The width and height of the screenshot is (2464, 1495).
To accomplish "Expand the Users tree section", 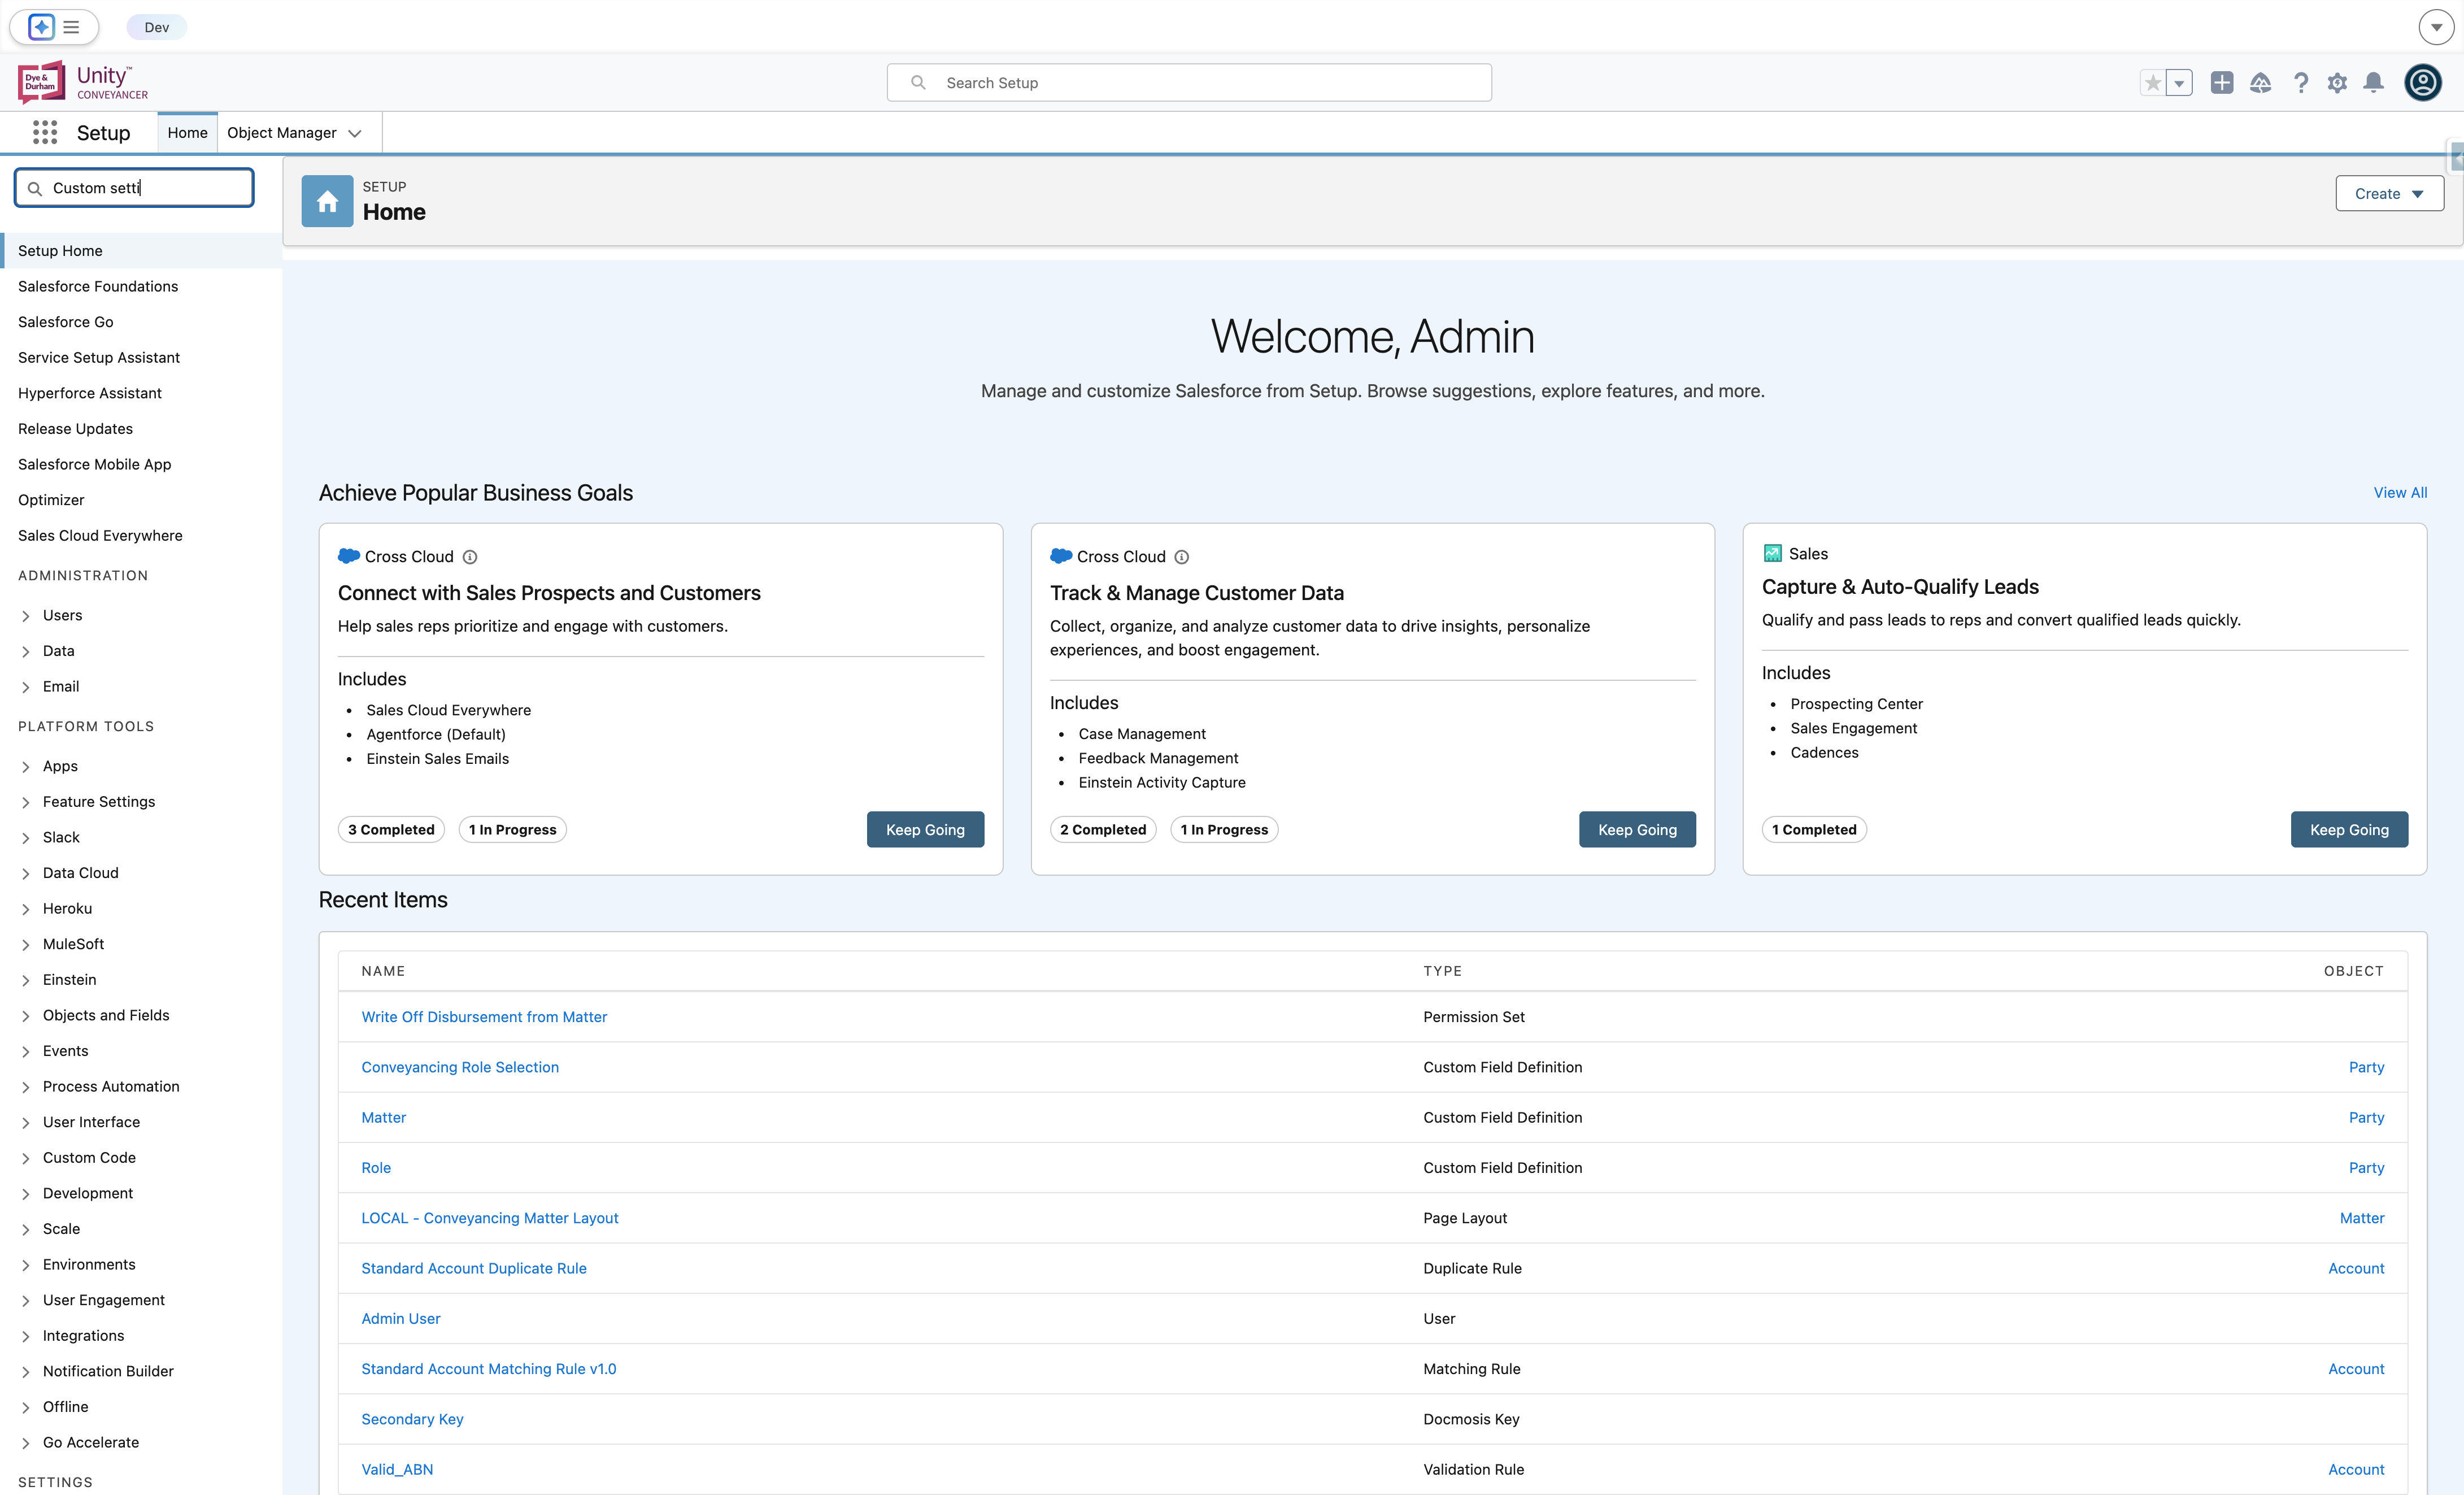I will (26, 615).
